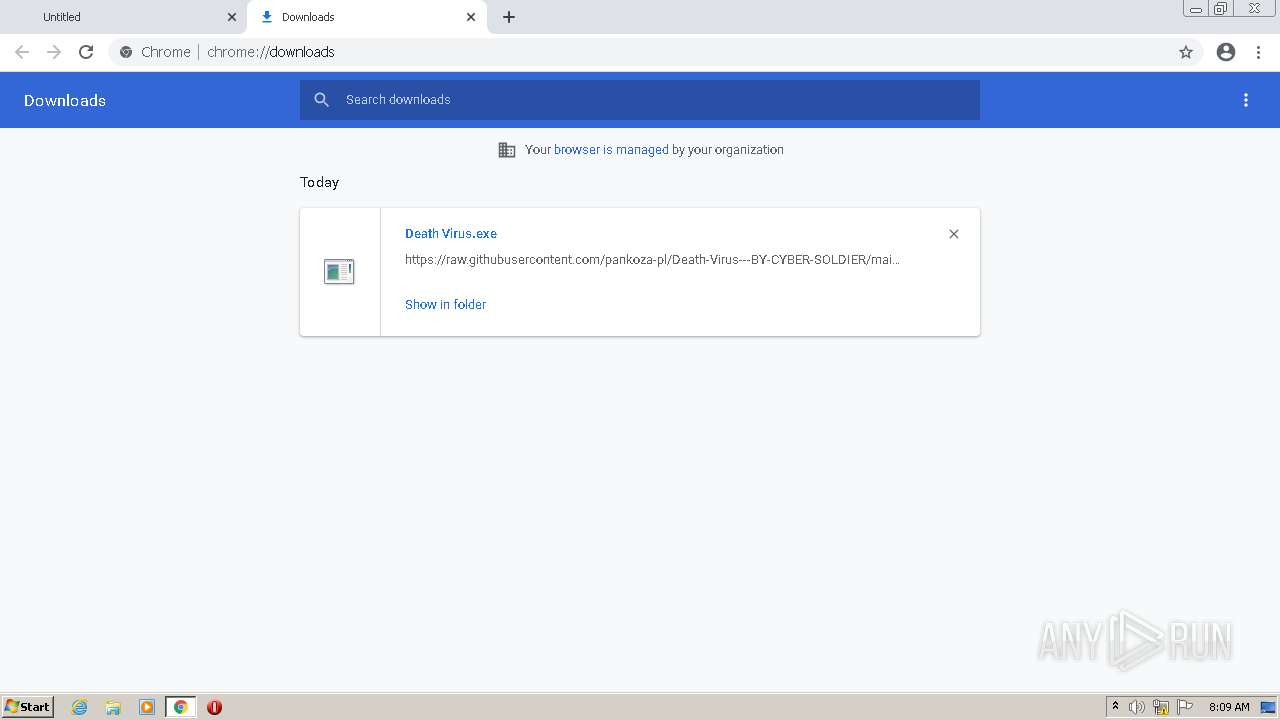
Task: Show hidden system tray icons
Action: pos(1115,707)
